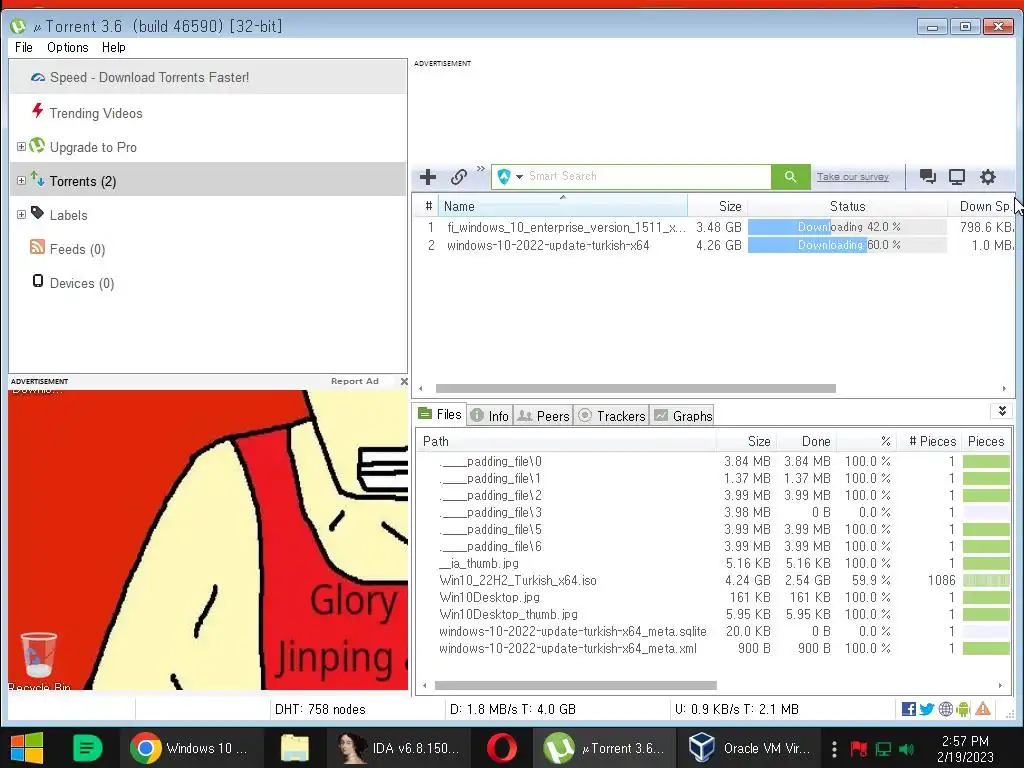Switch to Oracle VM VirtualBox taskbar item
Image resolution: width=1024 pixels, height=768 pixels.
[x=750, y=748]
